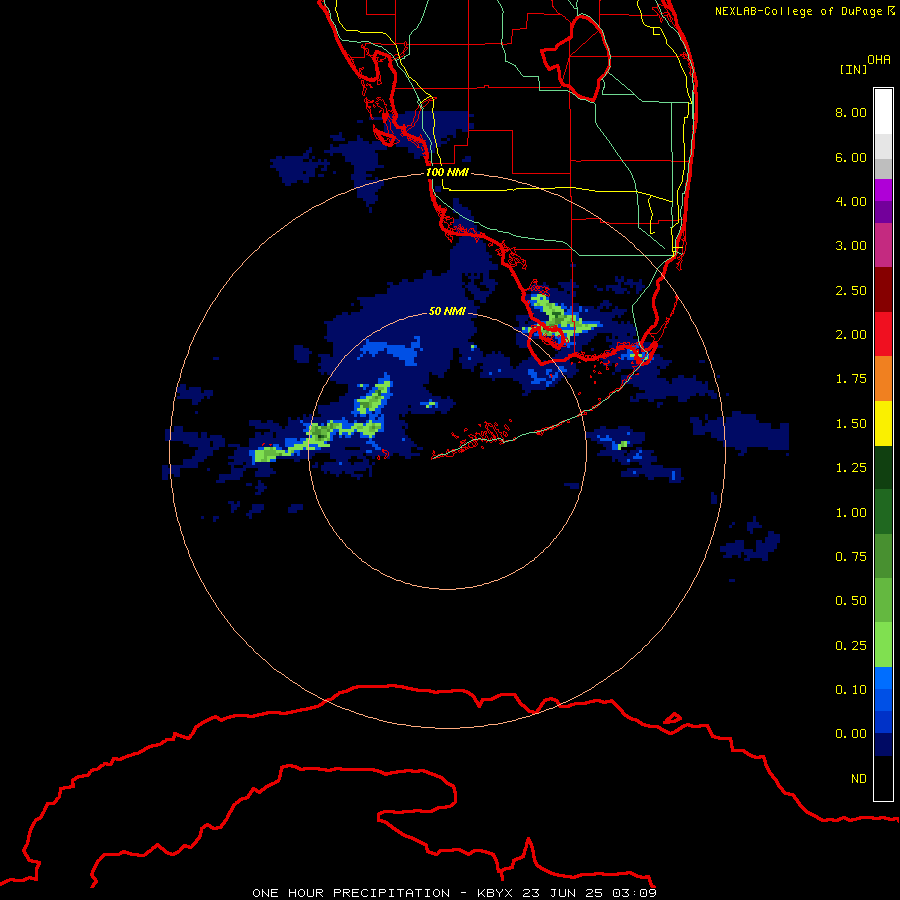Click the 6.00 legend value
This screenshot has width=900, height=900.
click(851, 157)
